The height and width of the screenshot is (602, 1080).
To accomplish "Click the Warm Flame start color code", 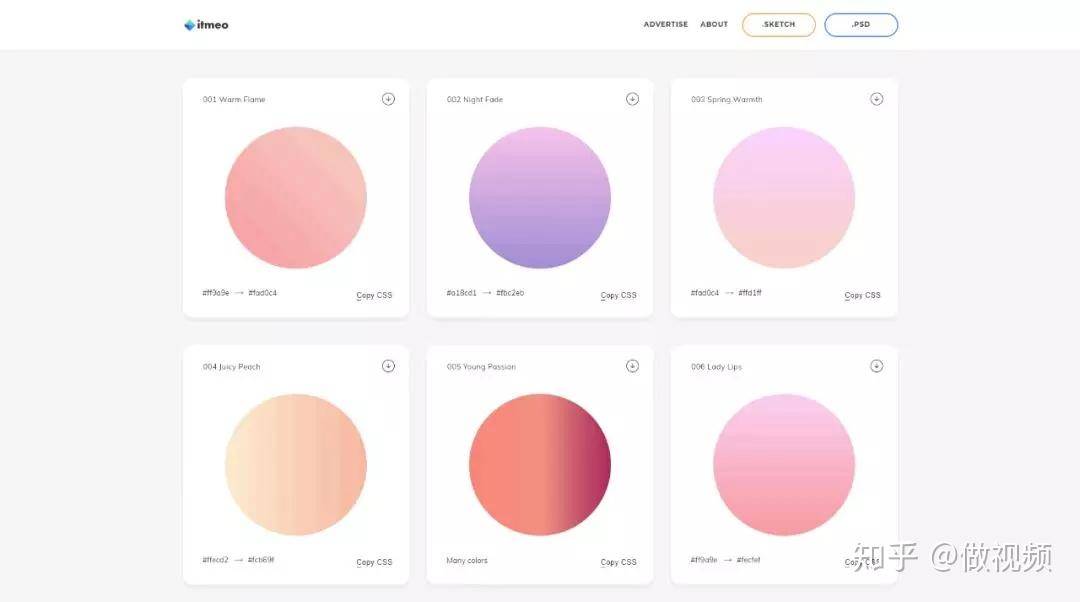I will pyautogui.click(x=216, y=293).
